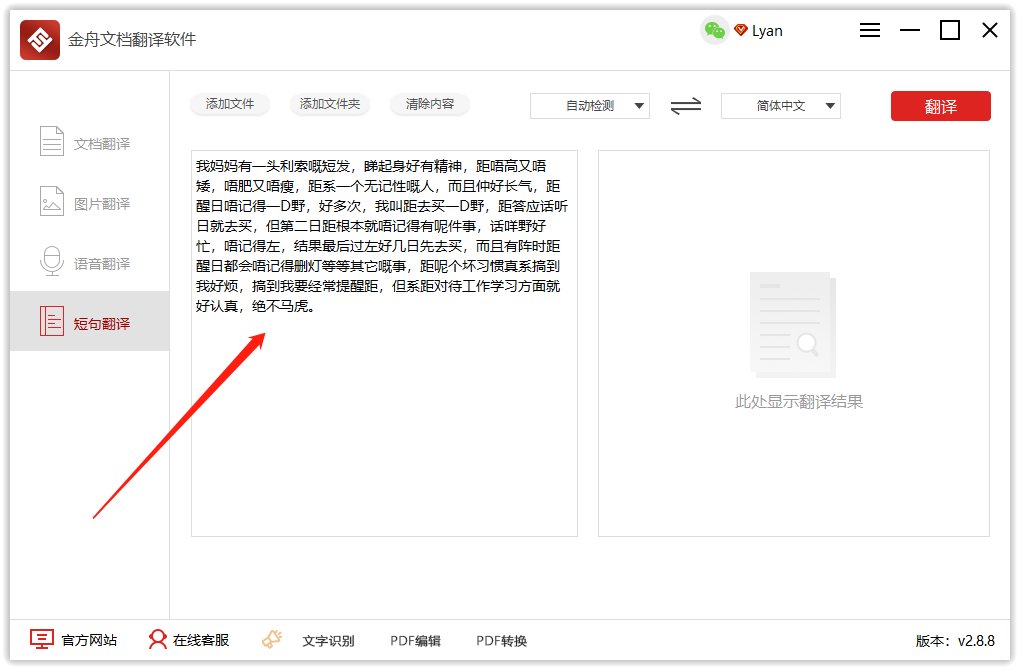Expand the source language selection arrow
Screen dimensions: 1020x670
(x=641, y=105)
